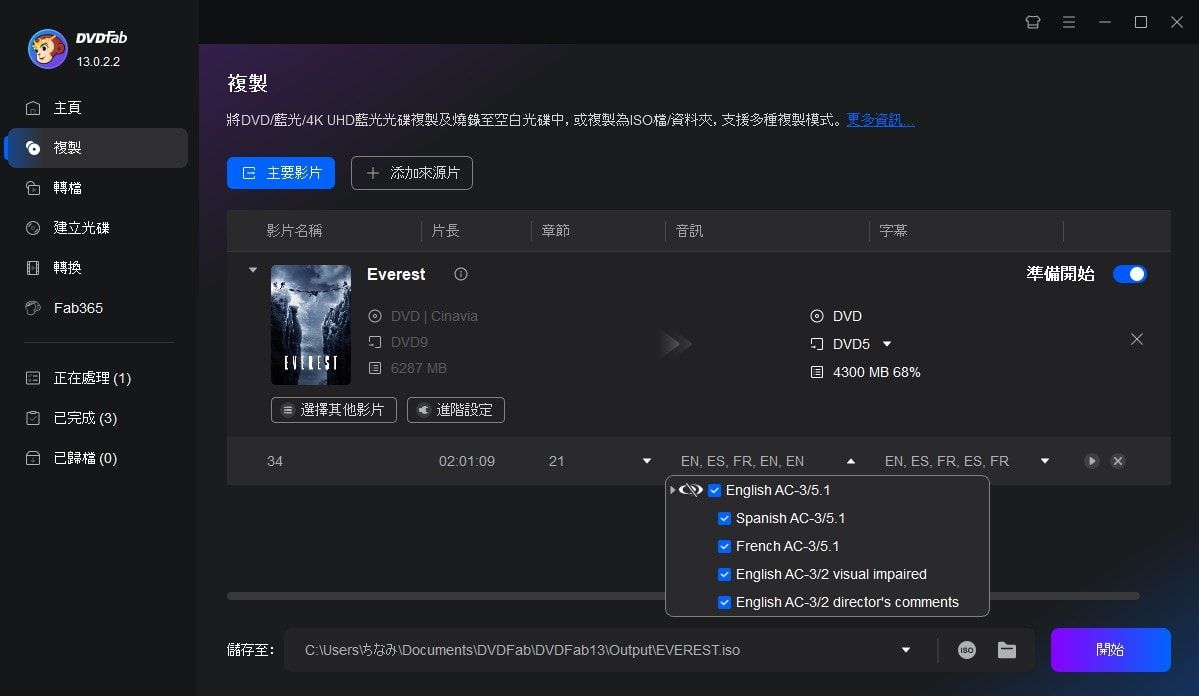Uncheck Spanish AC-3/5.1 audio track
1199x696 pixels.
point(724,519)
